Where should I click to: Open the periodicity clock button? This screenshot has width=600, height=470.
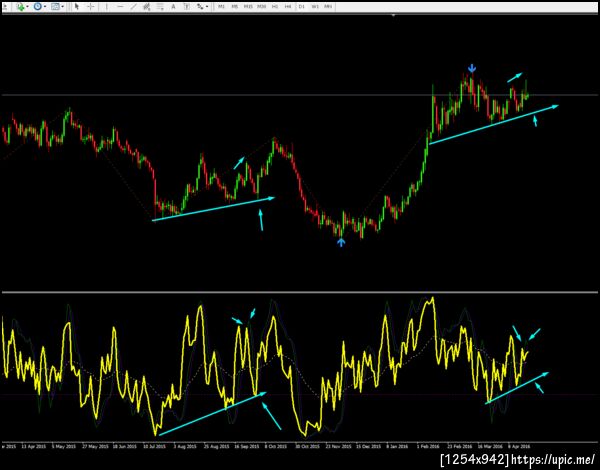(x=38, y=7)
